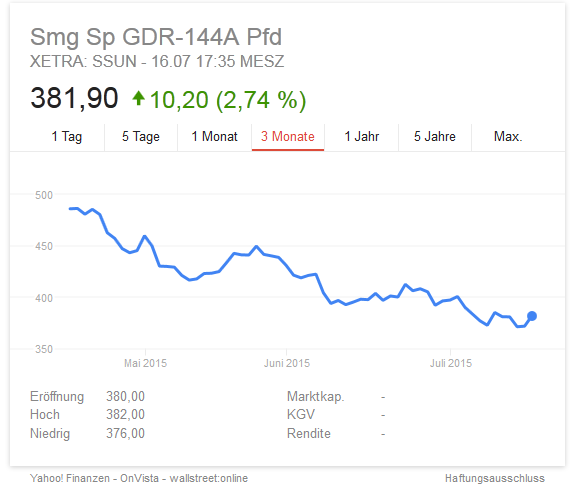Click the Eröffnung value 380,00
The image size is (572, 490).
point(125,396)
